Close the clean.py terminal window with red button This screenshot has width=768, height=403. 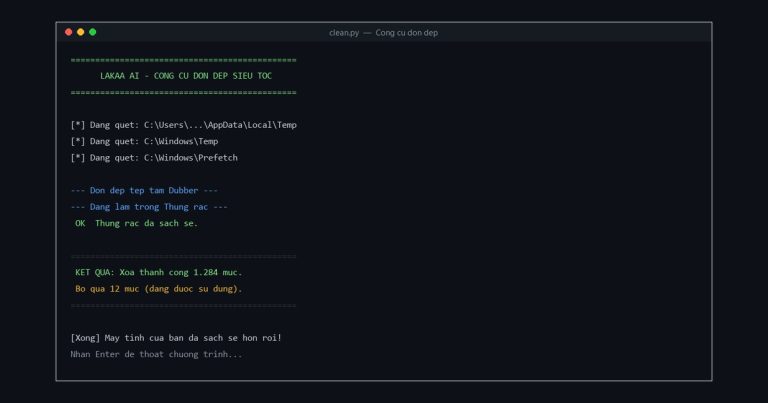click(69, 32)
